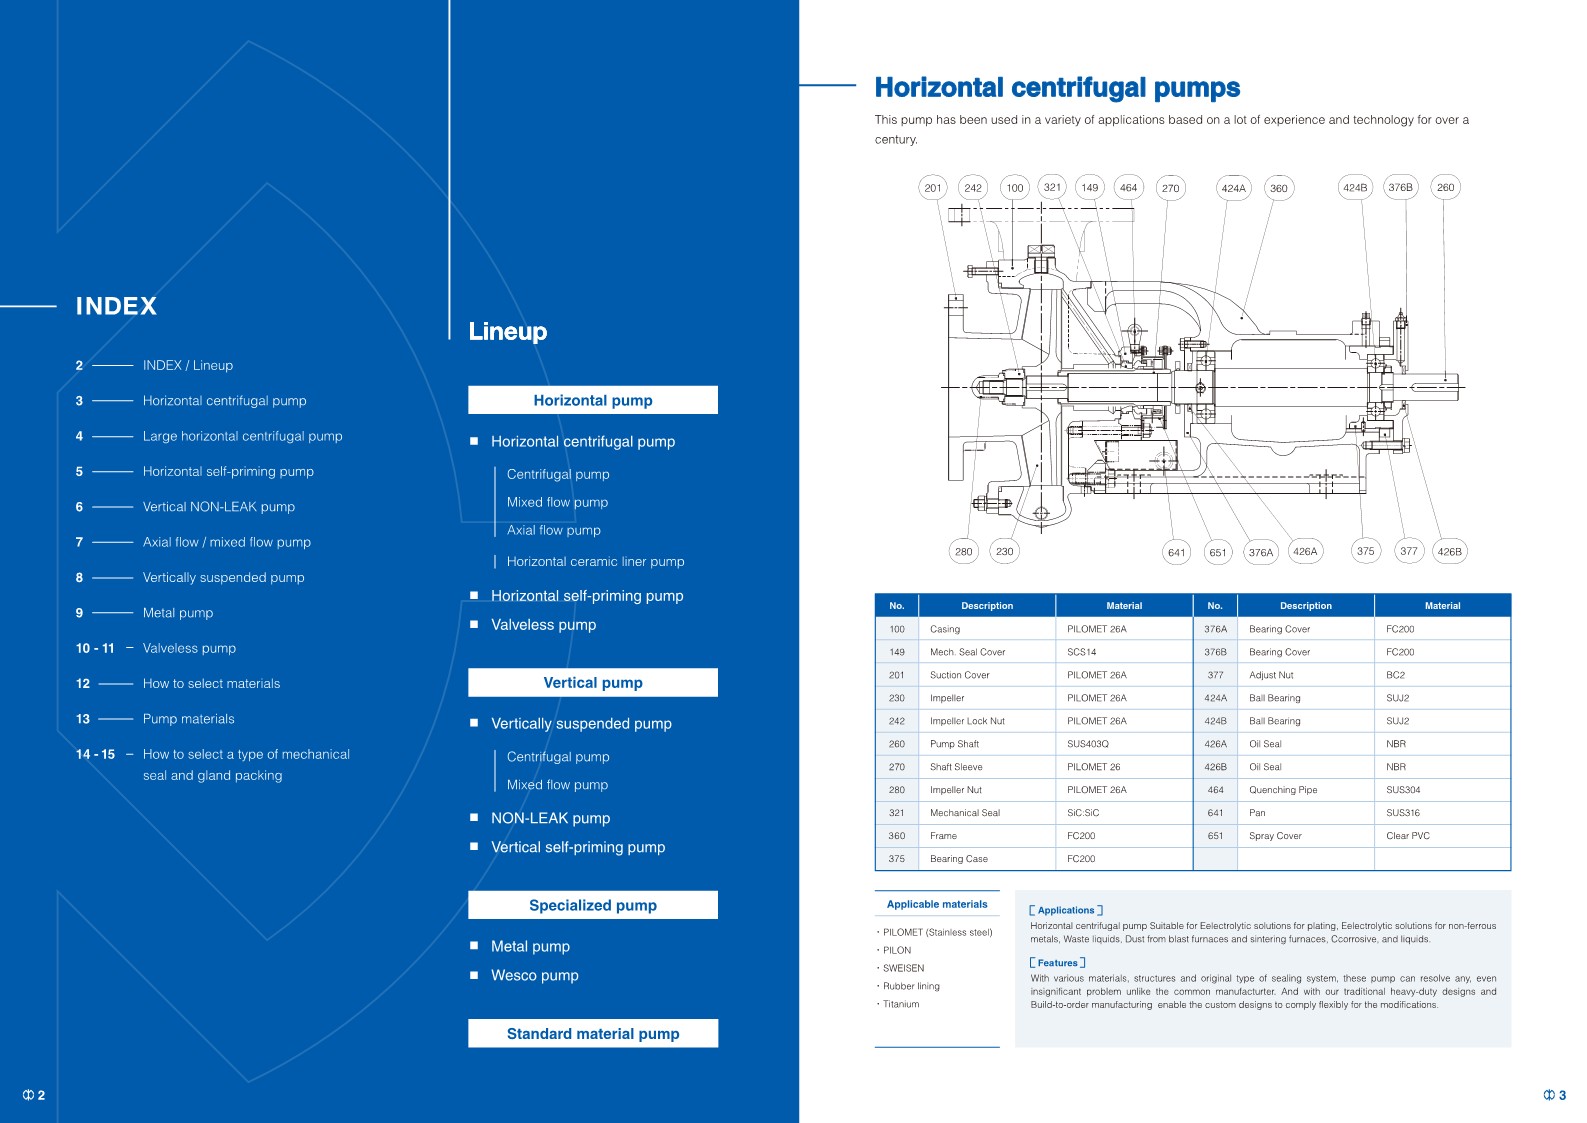Click part callout bubble 464

pos(1128,187)
